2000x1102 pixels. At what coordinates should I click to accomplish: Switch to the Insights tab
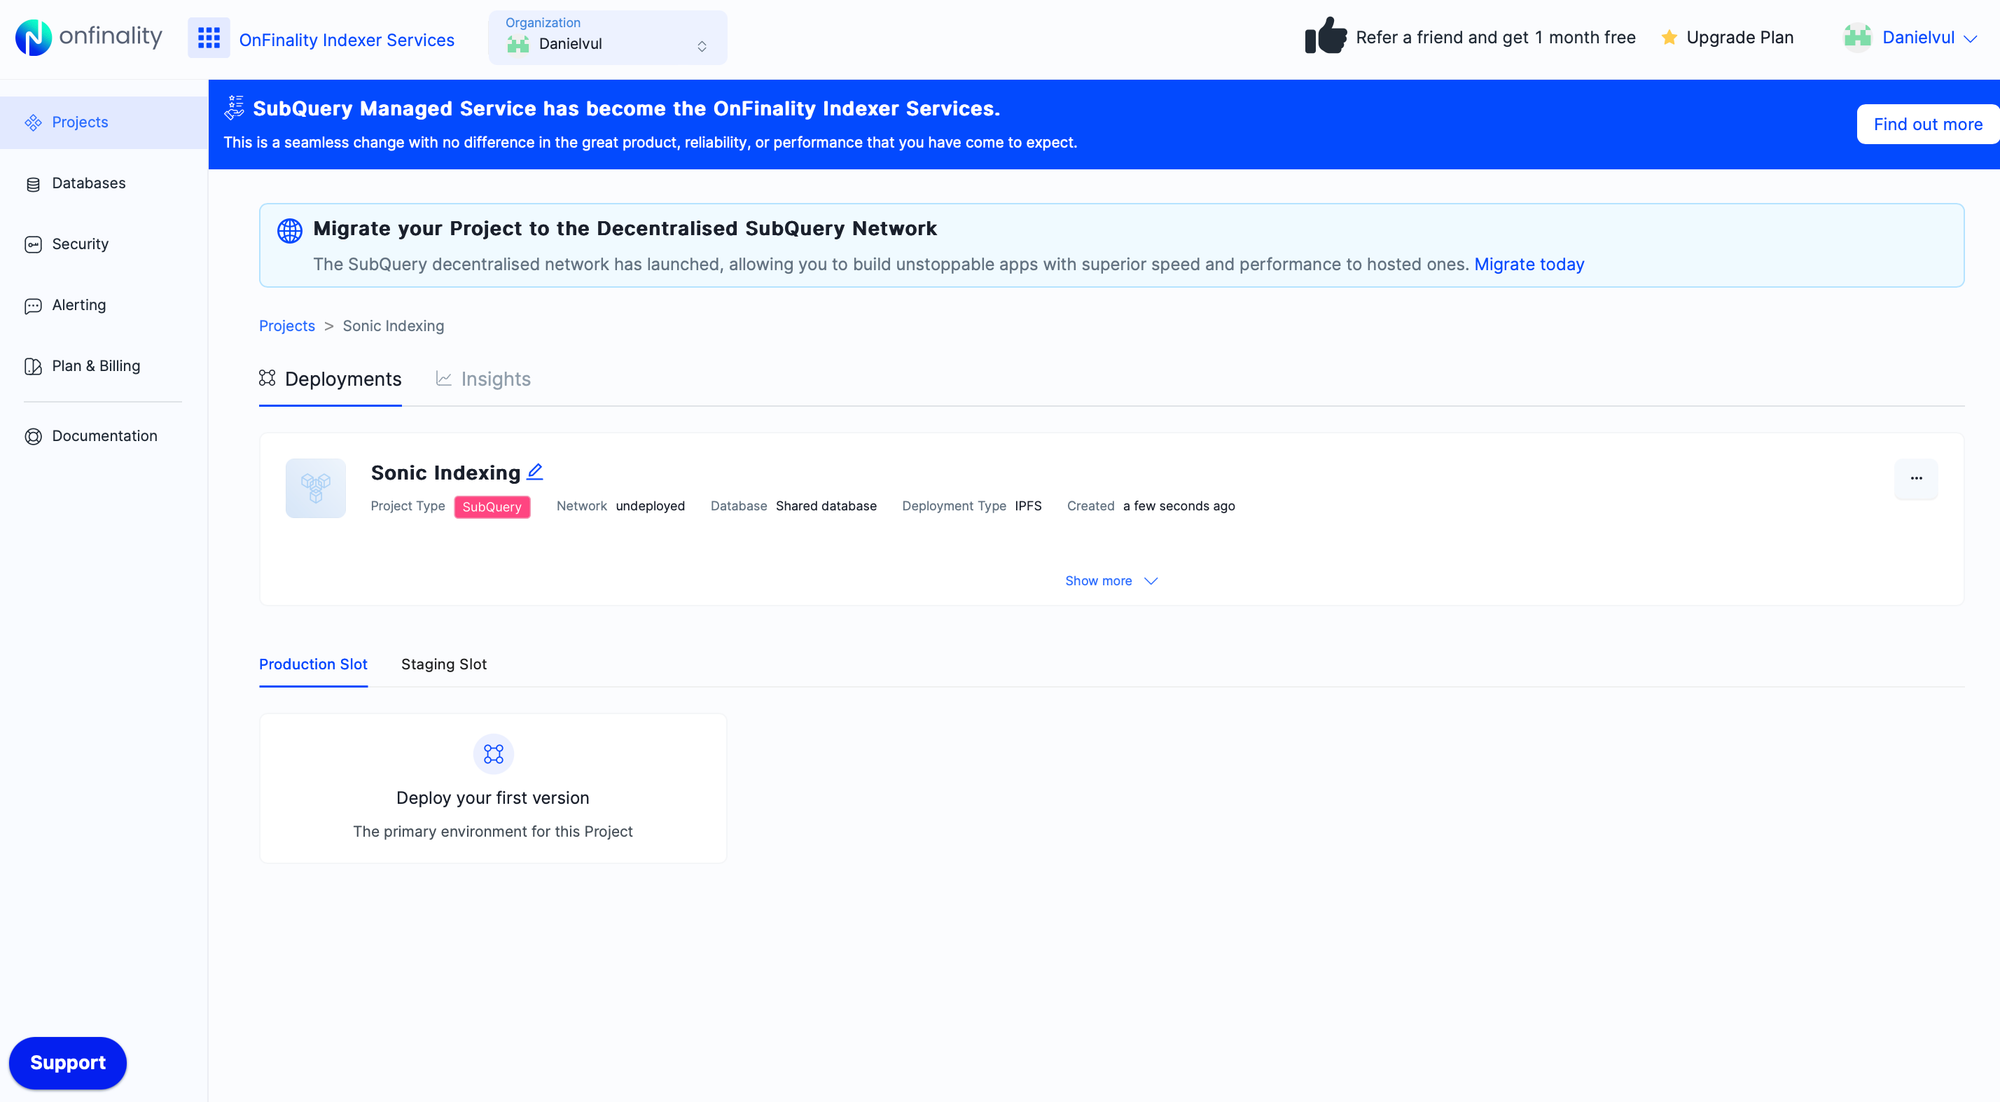[483, 379]
